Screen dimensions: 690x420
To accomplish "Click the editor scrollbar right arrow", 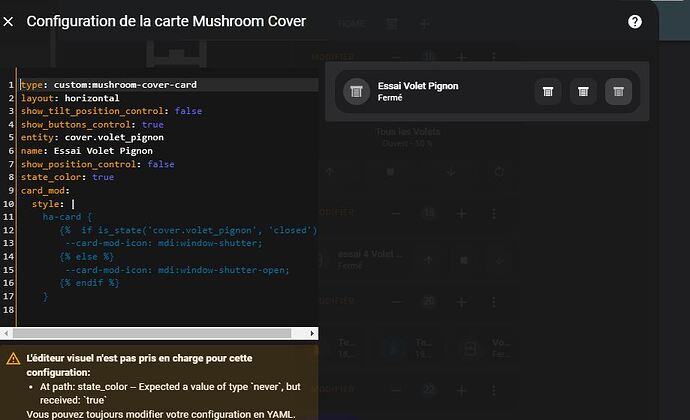I will (312, 334).
